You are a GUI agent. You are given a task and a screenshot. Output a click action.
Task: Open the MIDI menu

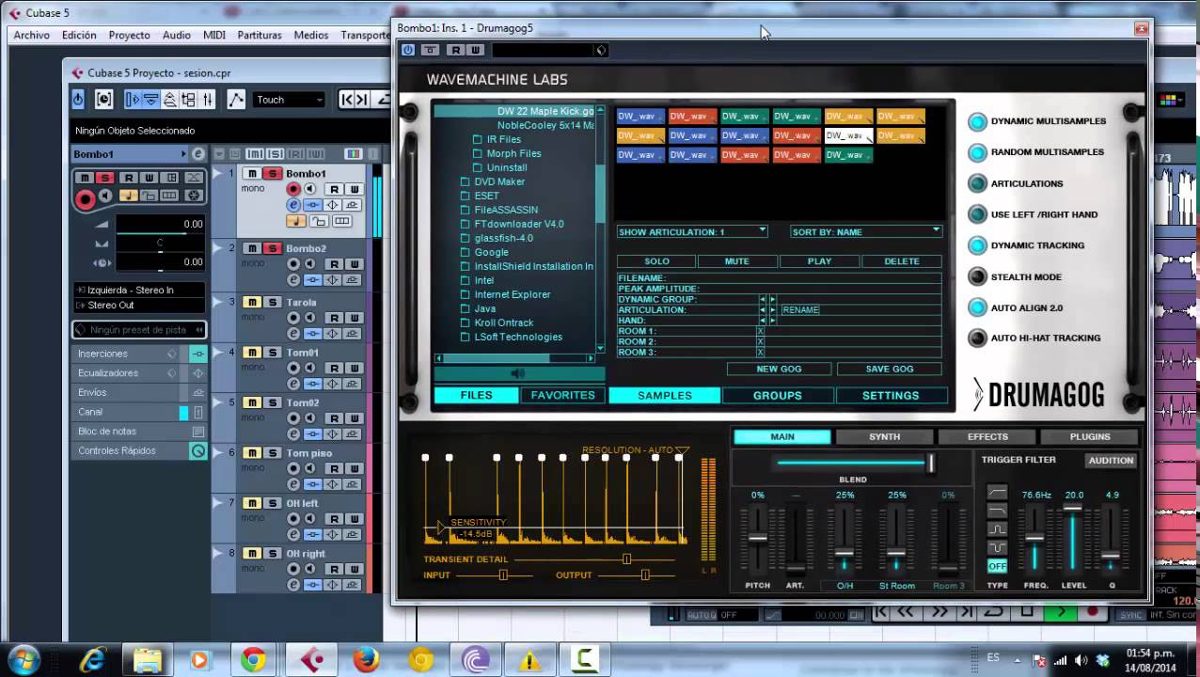coord(214,35)
